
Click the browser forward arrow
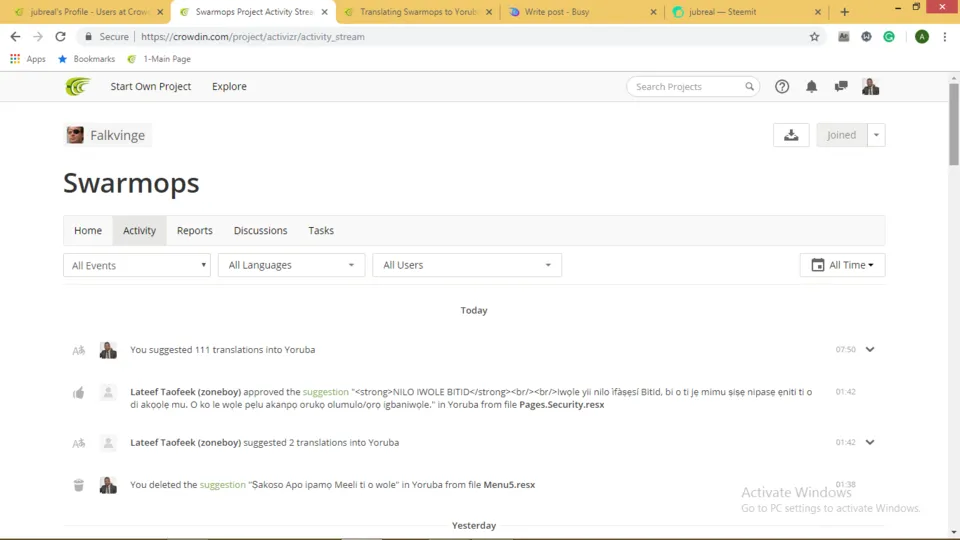(x=38, y=37)
